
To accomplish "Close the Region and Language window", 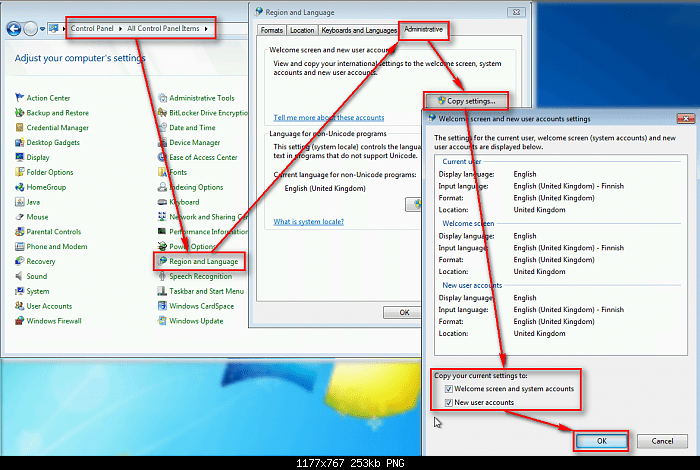I will point(516,12).
